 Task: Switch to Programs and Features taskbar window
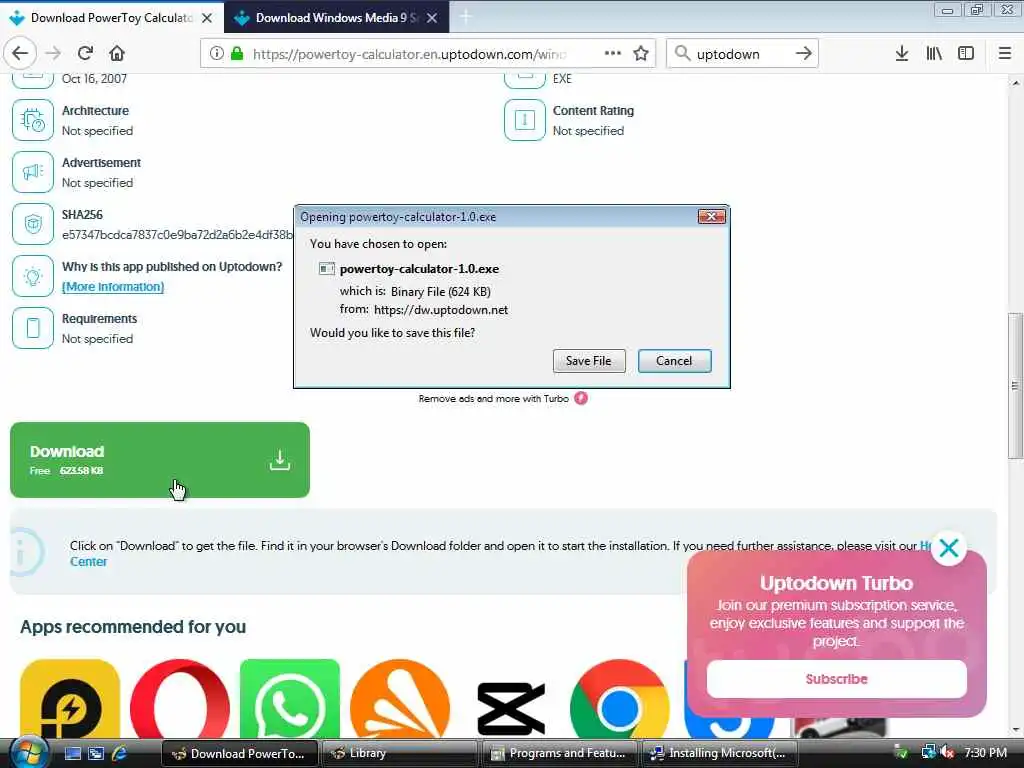(x=560, y=753)
